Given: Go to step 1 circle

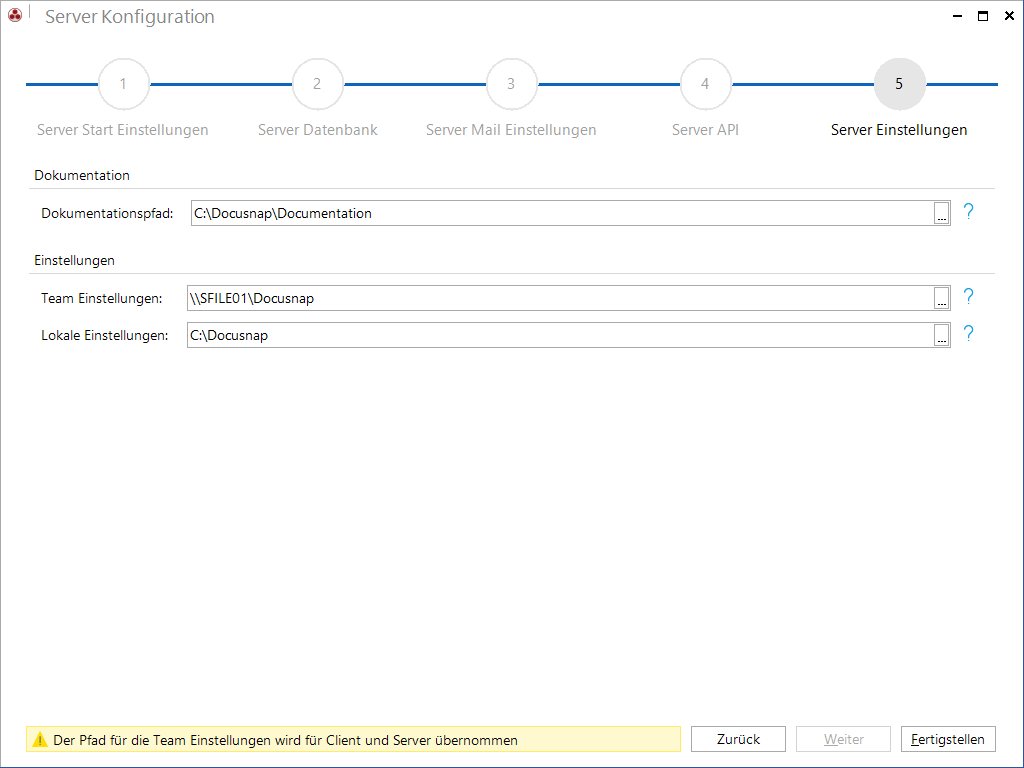Looking at the screenshot, I should (123, 84).
